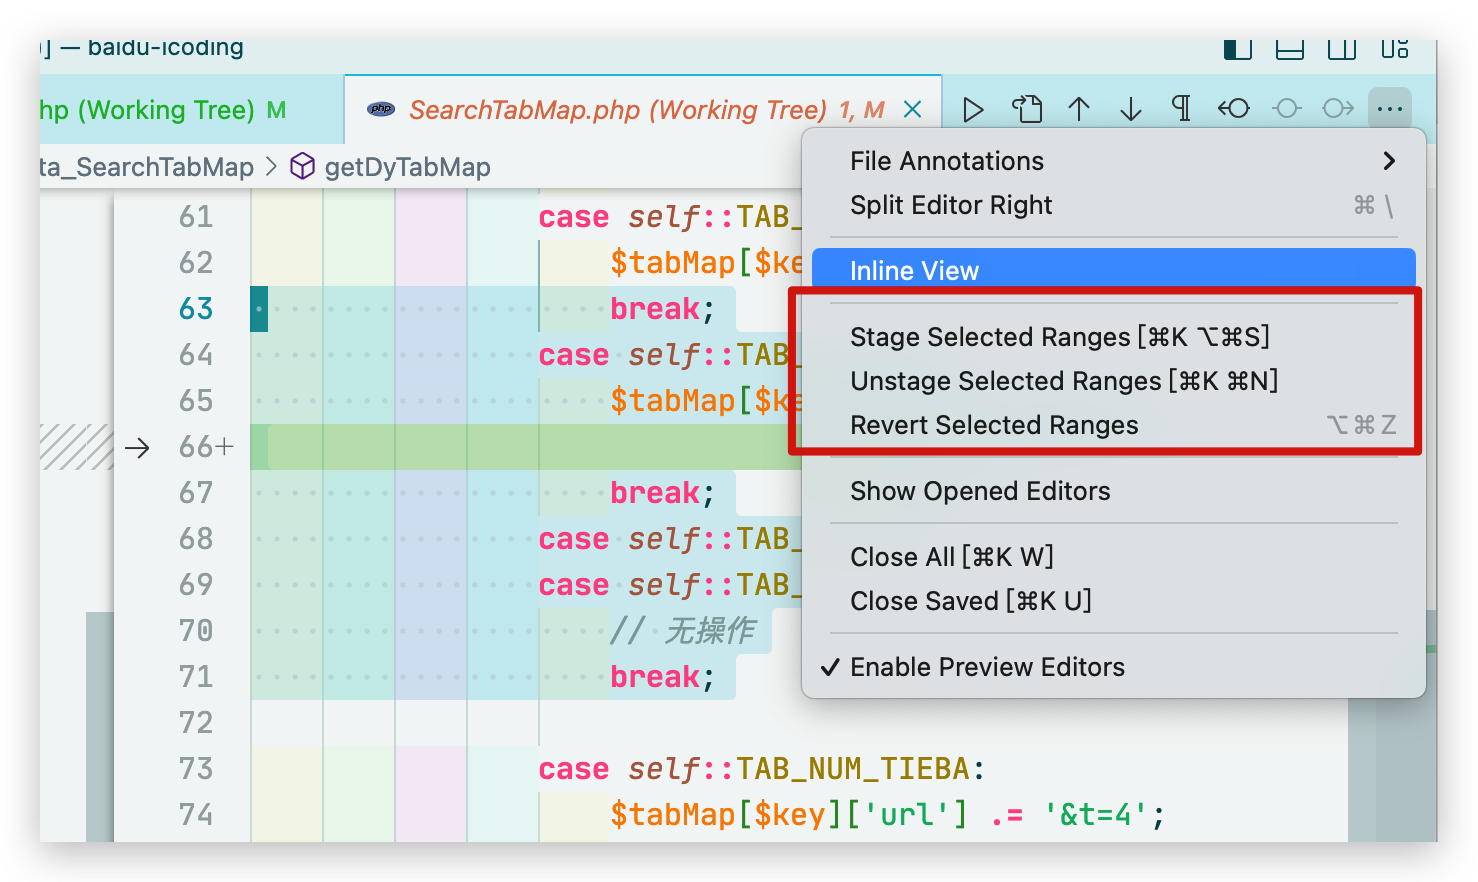Click Revert Selected Ranges in context menu

pyautogui.click(x=994, y=425)
